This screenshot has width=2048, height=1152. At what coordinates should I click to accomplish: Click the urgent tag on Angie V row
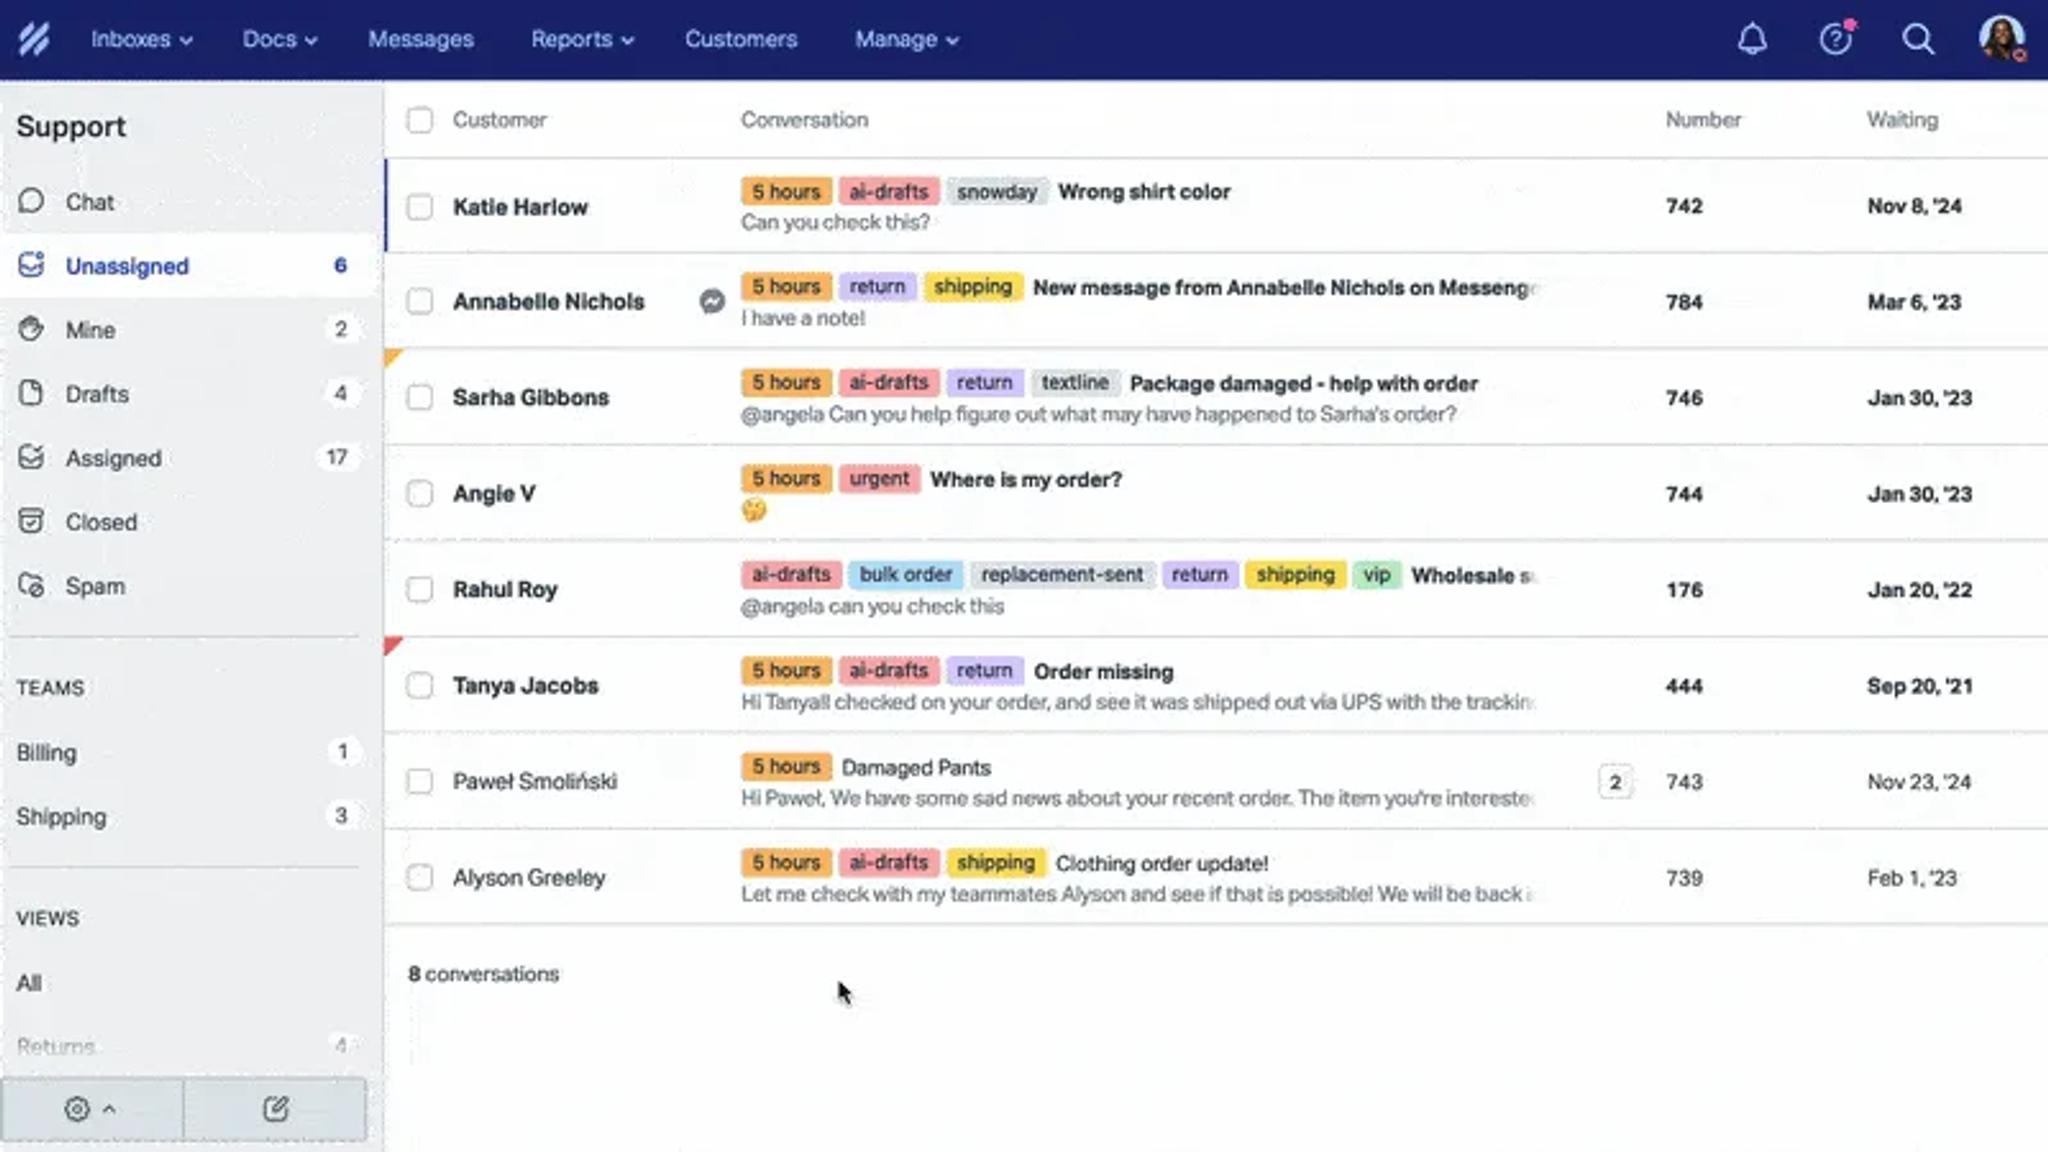(879, 479)
